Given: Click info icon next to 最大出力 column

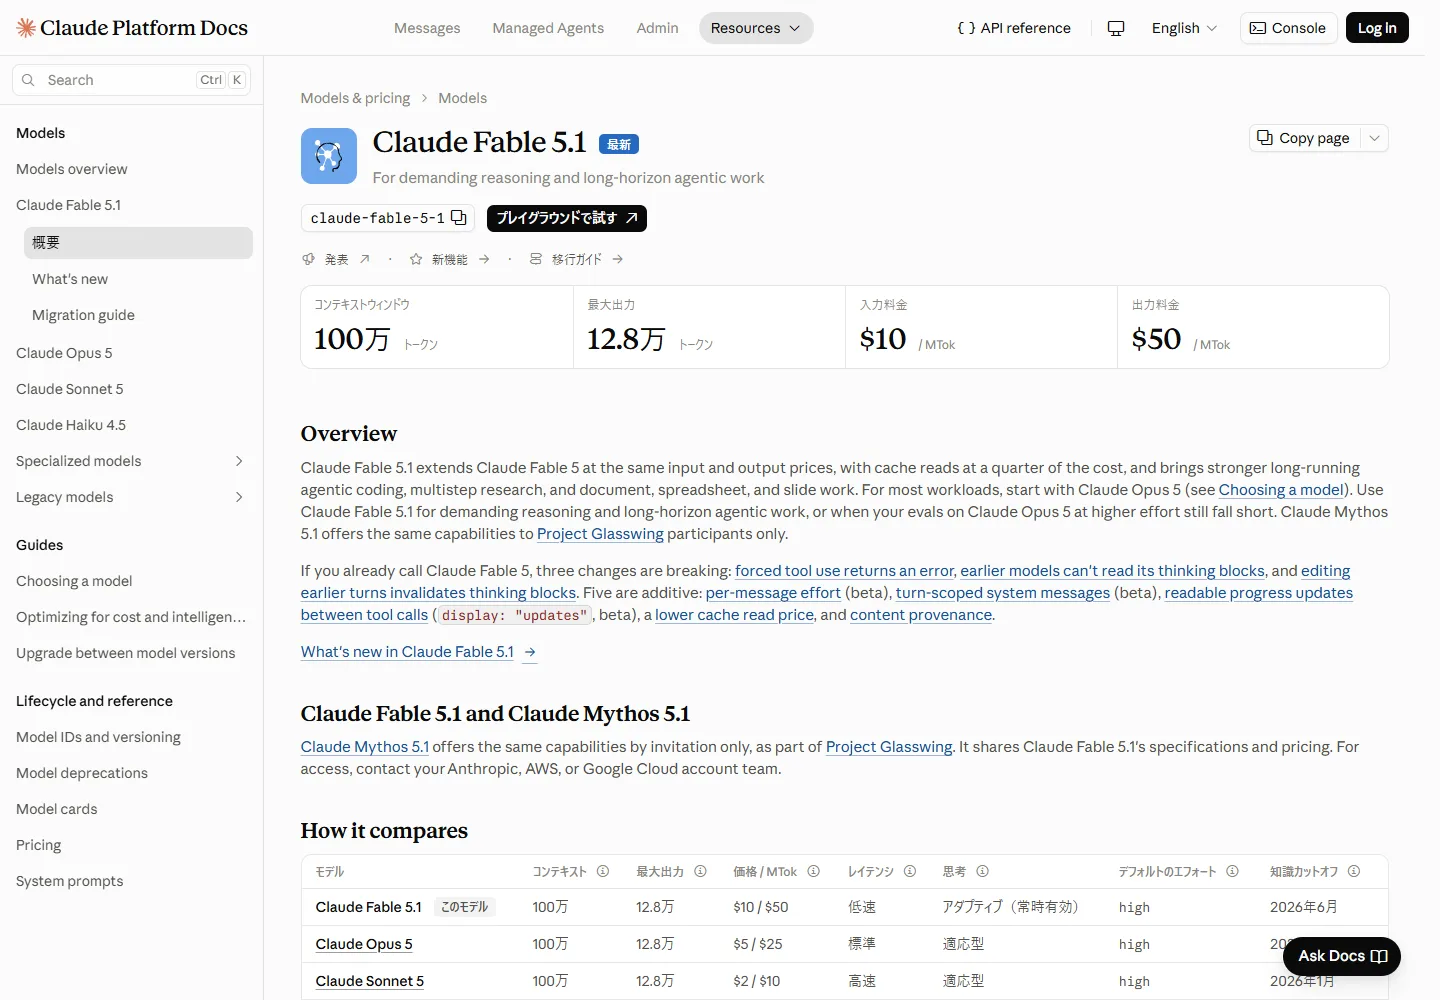Looking at the screenshot, I should (x=700, y=871).
